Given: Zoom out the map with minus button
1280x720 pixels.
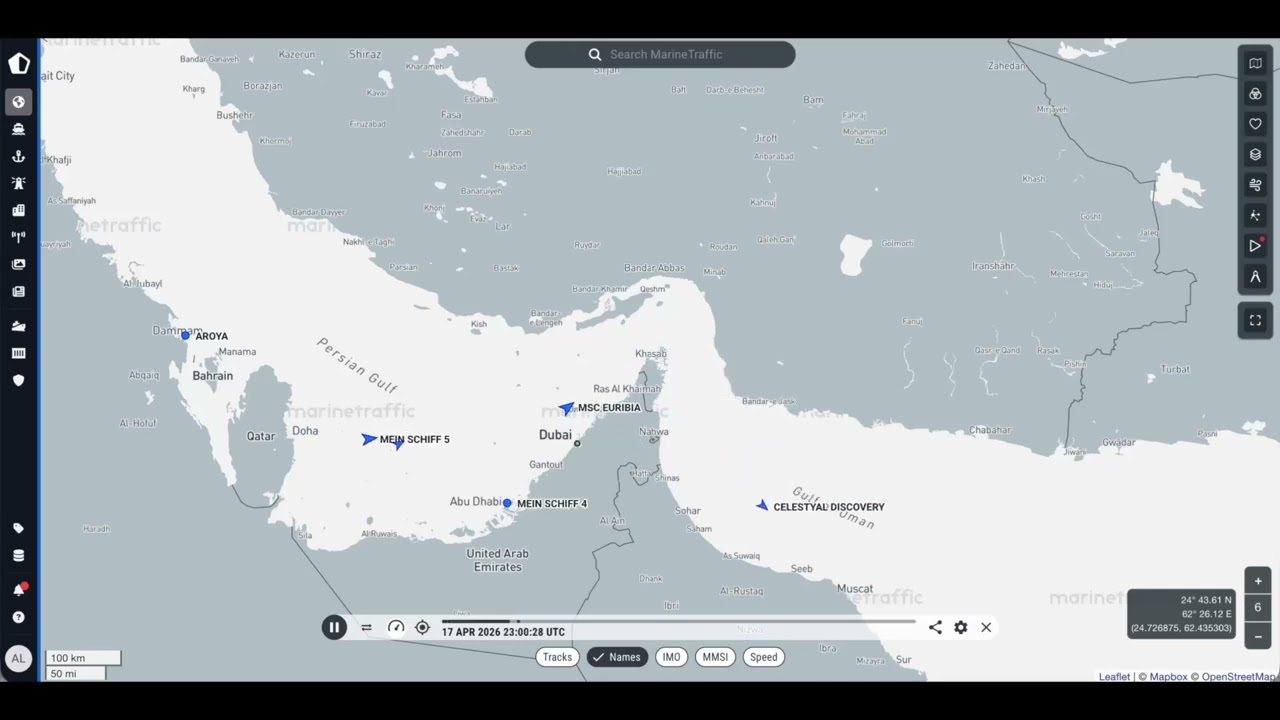Looking at the screenshot, I should pos(1258,636).
